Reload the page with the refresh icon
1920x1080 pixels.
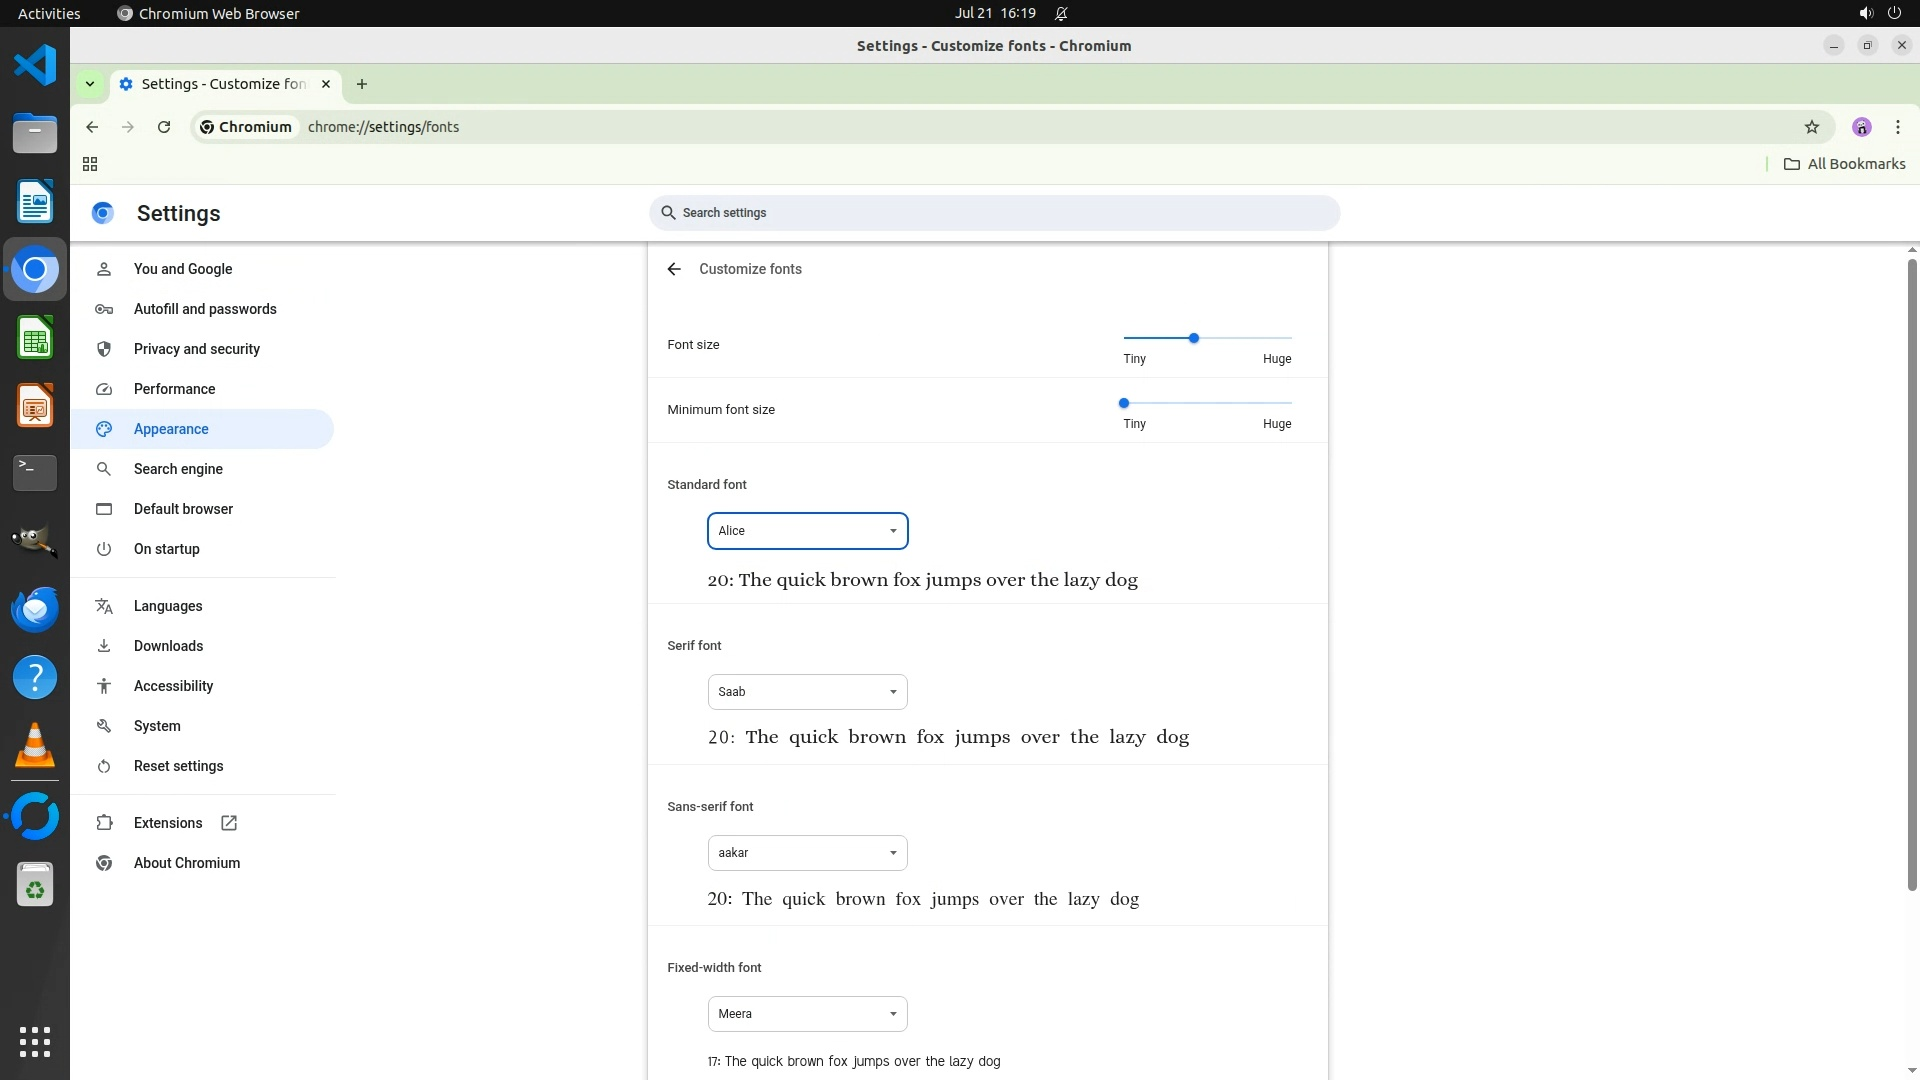(x=164, y=127)
